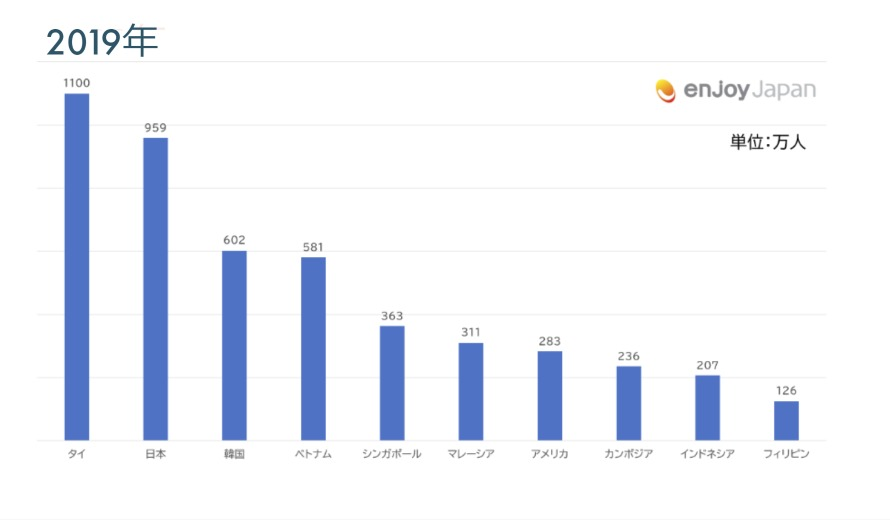Click the 126 data label
Screen dimensions: 890x520
(786, 391)
